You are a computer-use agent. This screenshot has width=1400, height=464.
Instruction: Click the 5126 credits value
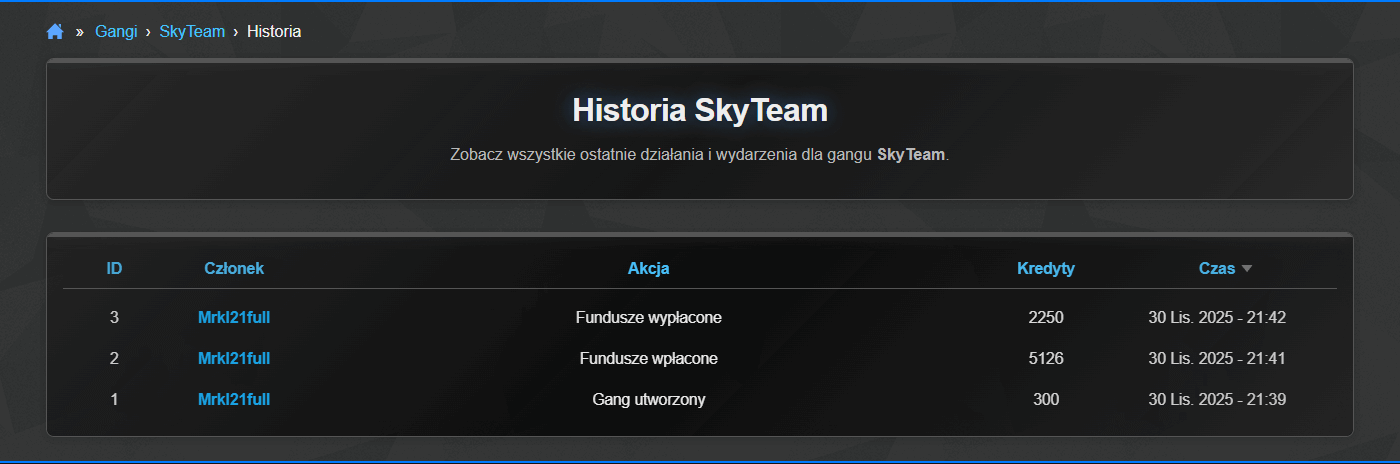(x=1045, y=358)
